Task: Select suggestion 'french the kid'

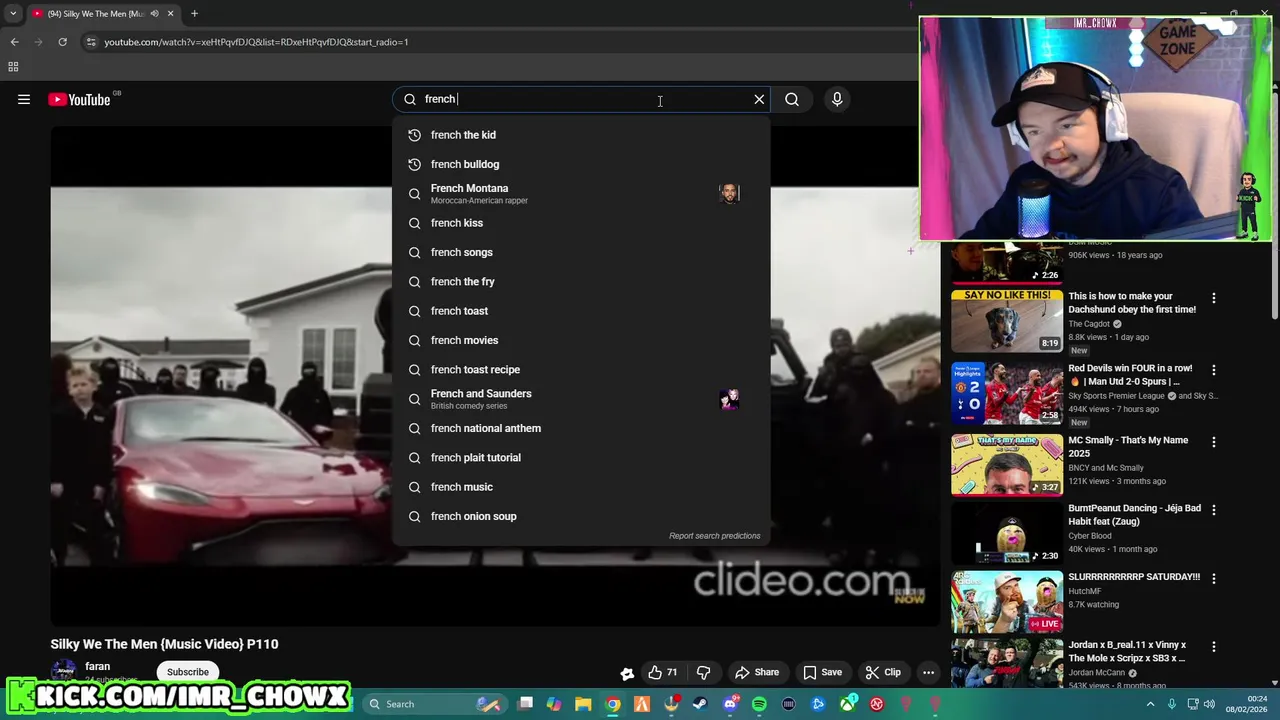Action: point(582,135)
